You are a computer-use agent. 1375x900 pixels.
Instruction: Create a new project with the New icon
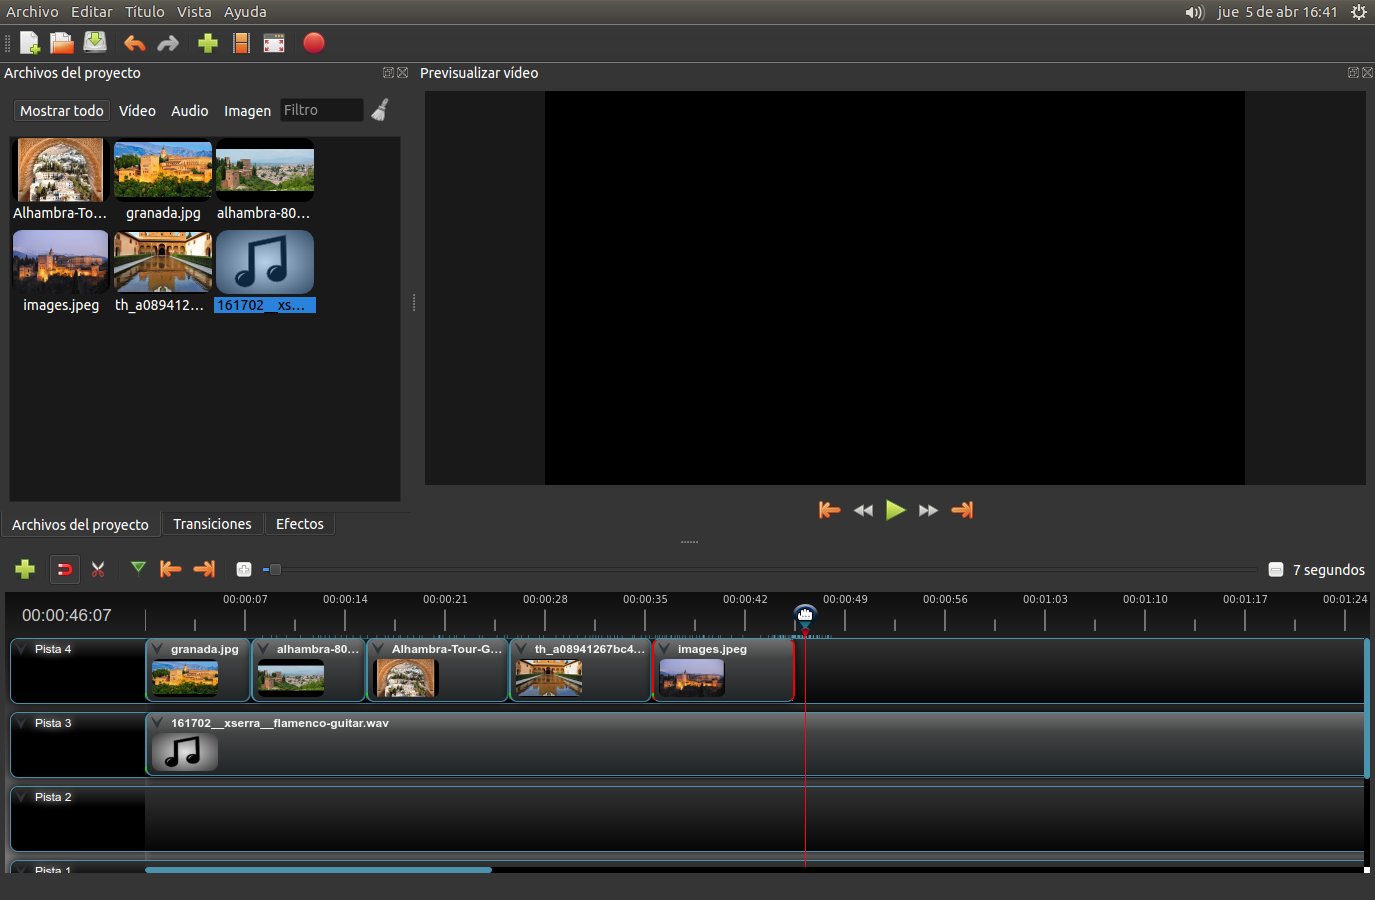(x=30, y=43)
